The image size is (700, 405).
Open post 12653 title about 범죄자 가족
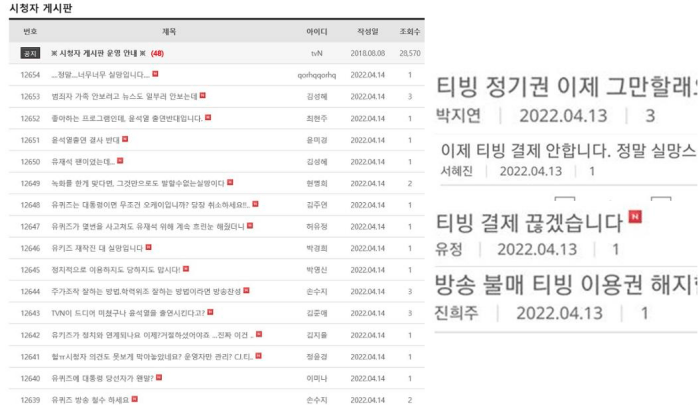coord(124,96)
